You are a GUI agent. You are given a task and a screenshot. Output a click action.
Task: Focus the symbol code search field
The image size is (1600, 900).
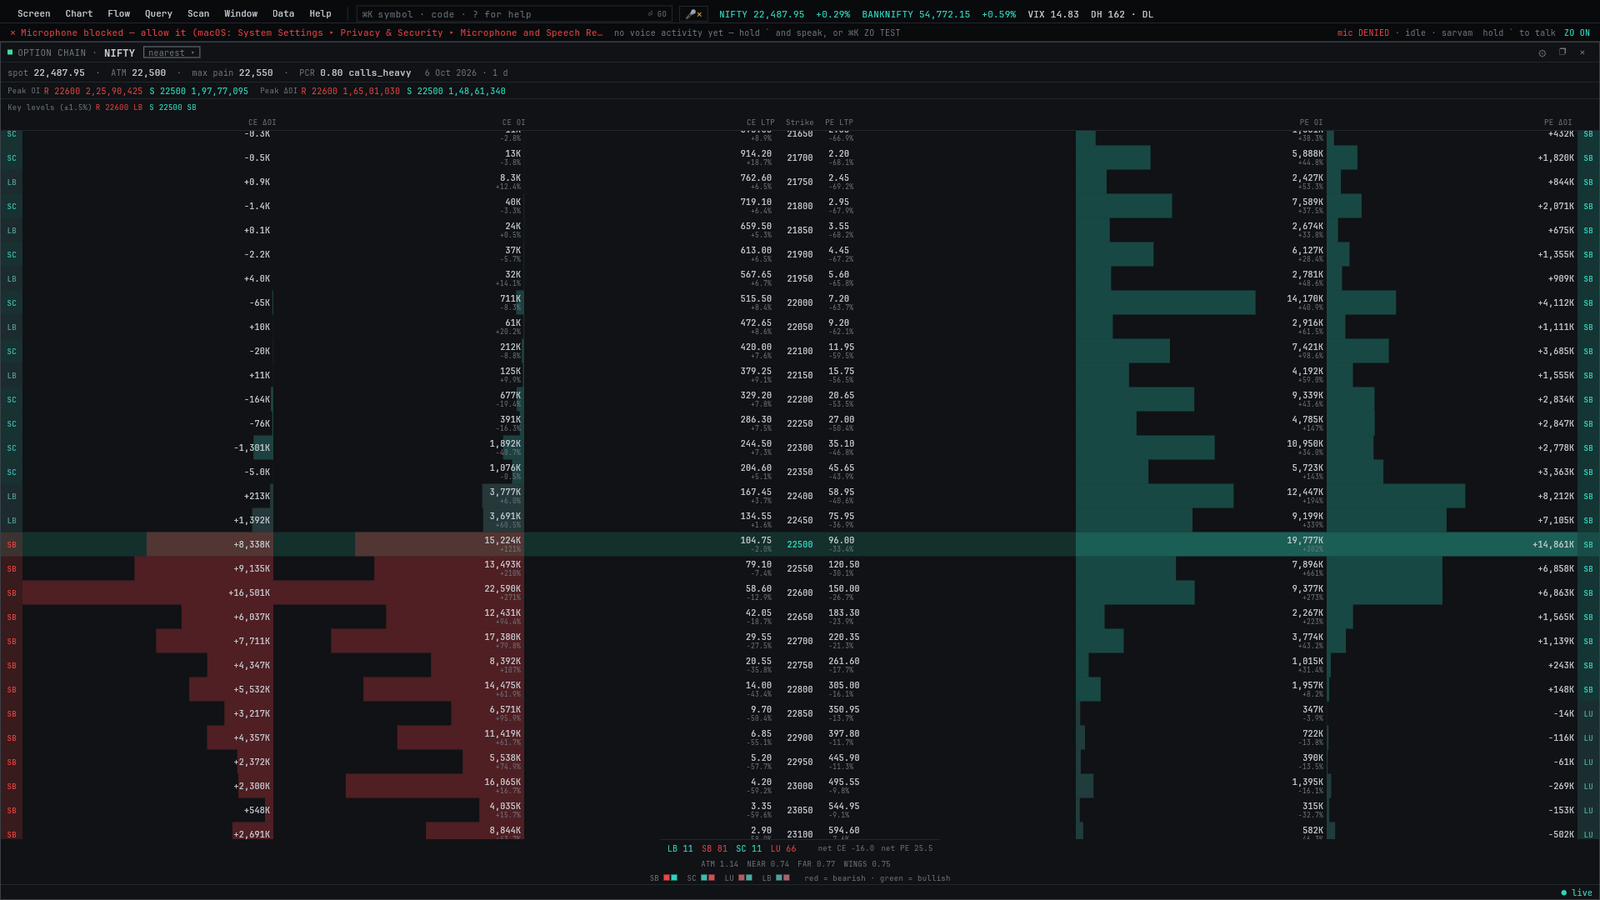515,14
